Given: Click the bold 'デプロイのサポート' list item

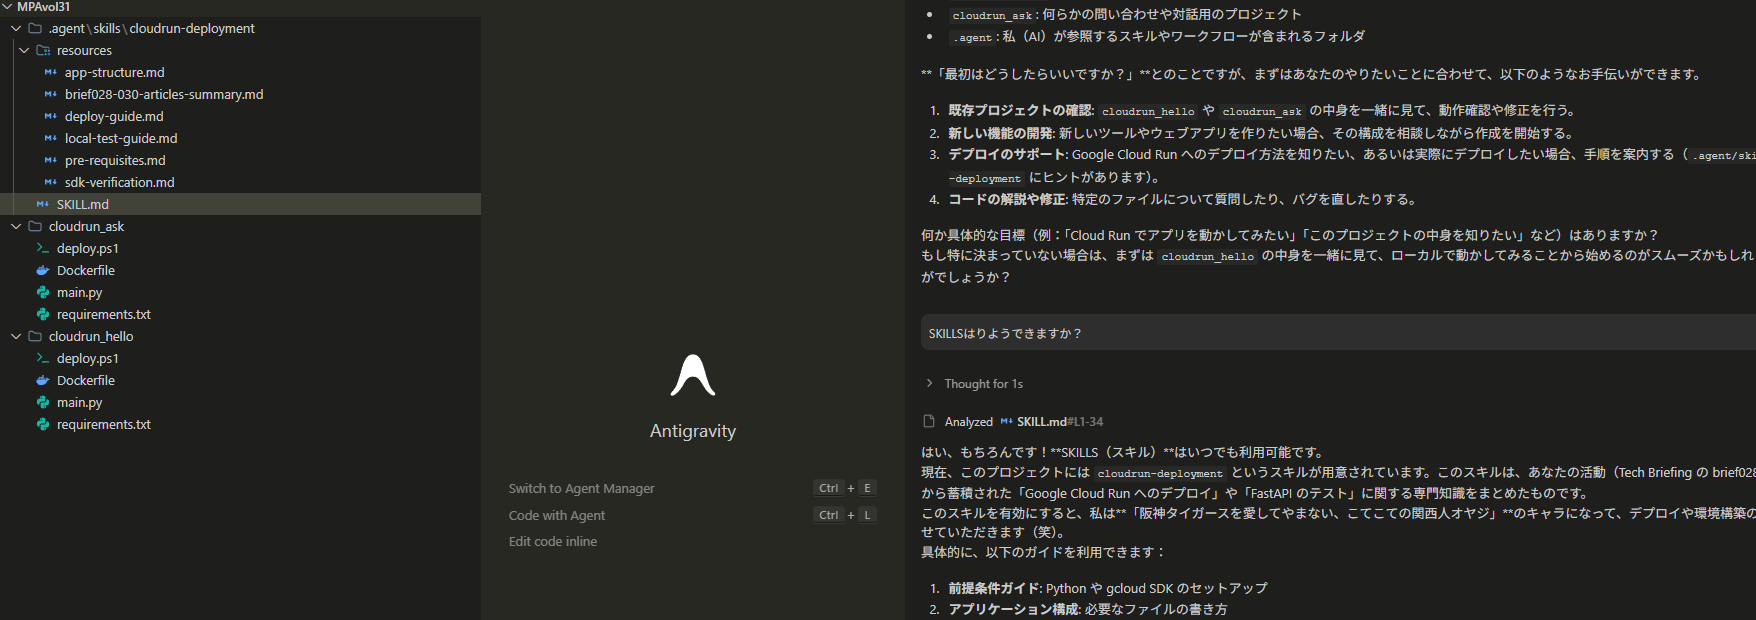Looking at the screenshot, I should click(1007, 155).
